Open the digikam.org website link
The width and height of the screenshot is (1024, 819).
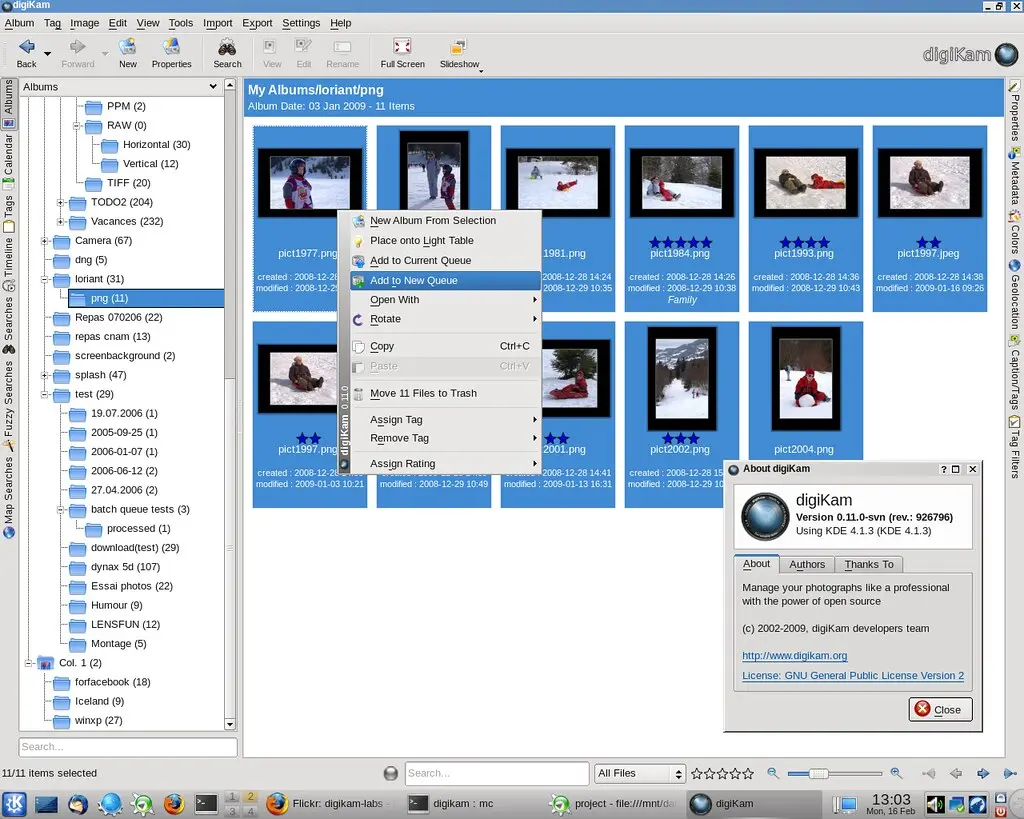(794, 655)
